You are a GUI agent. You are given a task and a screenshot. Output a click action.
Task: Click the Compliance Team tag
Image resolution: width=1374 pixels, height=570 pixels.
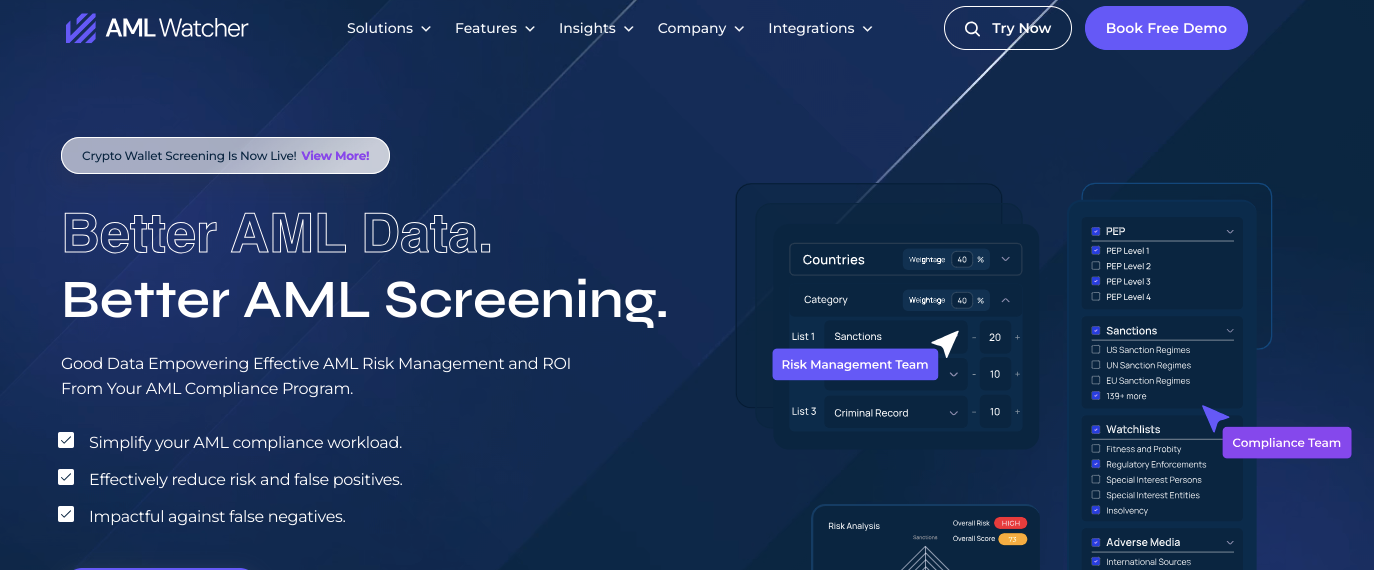point(1286,443)
